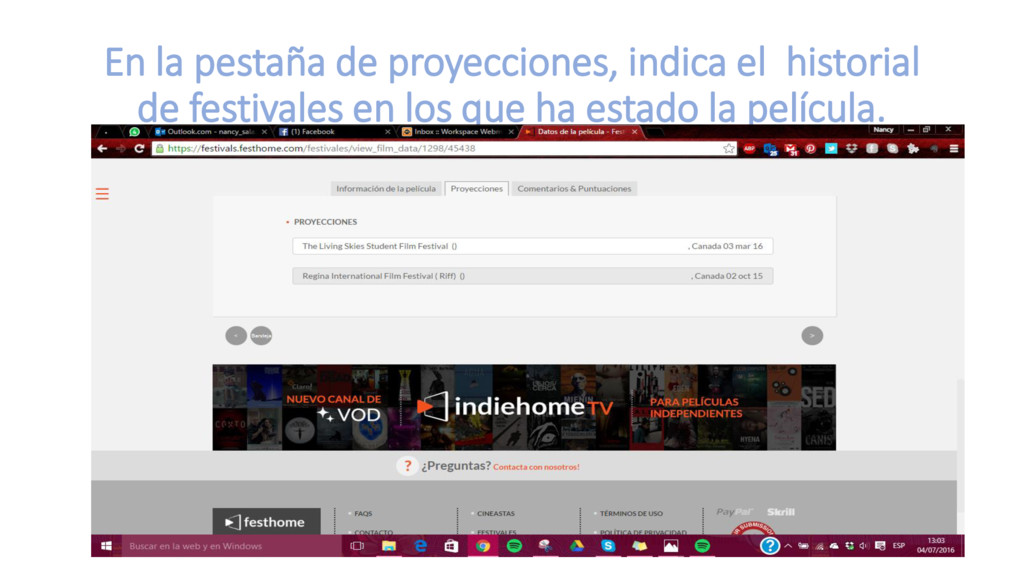The width and height of the screenshot is (1024, 576).
Task: Open the Windows Store taskbar icon
Action: (x=451, y=546)
